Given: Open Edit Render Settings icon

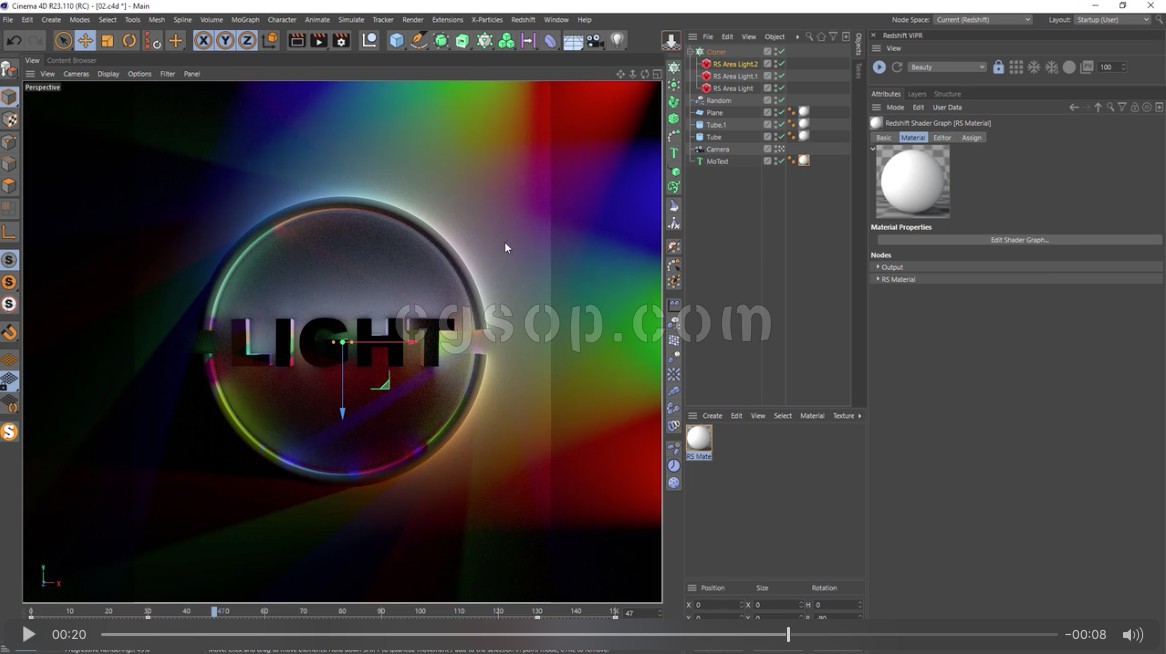Looking at the screenshot, I should click(x=341, y=41).
